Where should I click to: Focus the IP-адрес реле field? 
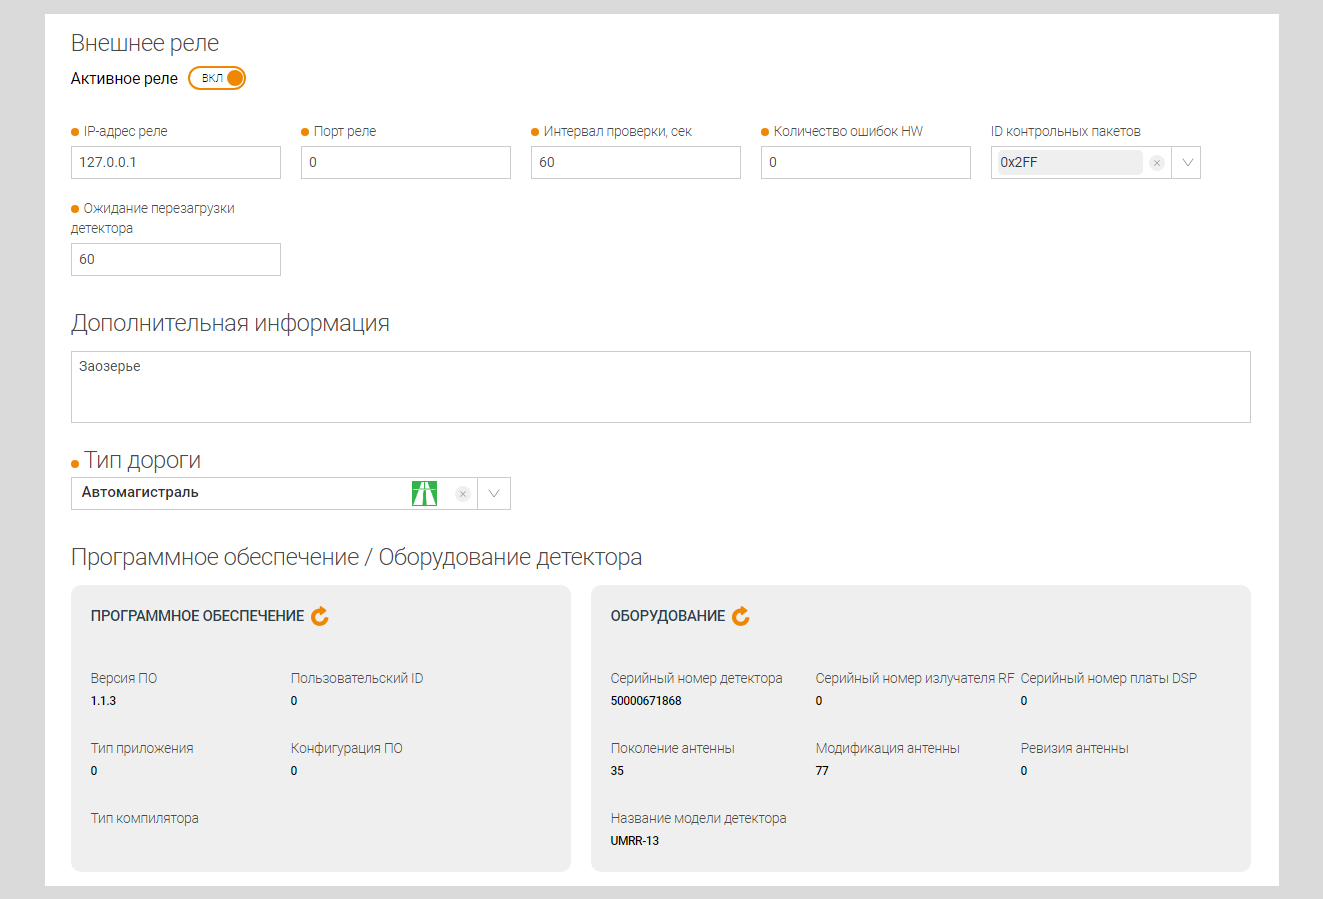pos(176,163)
